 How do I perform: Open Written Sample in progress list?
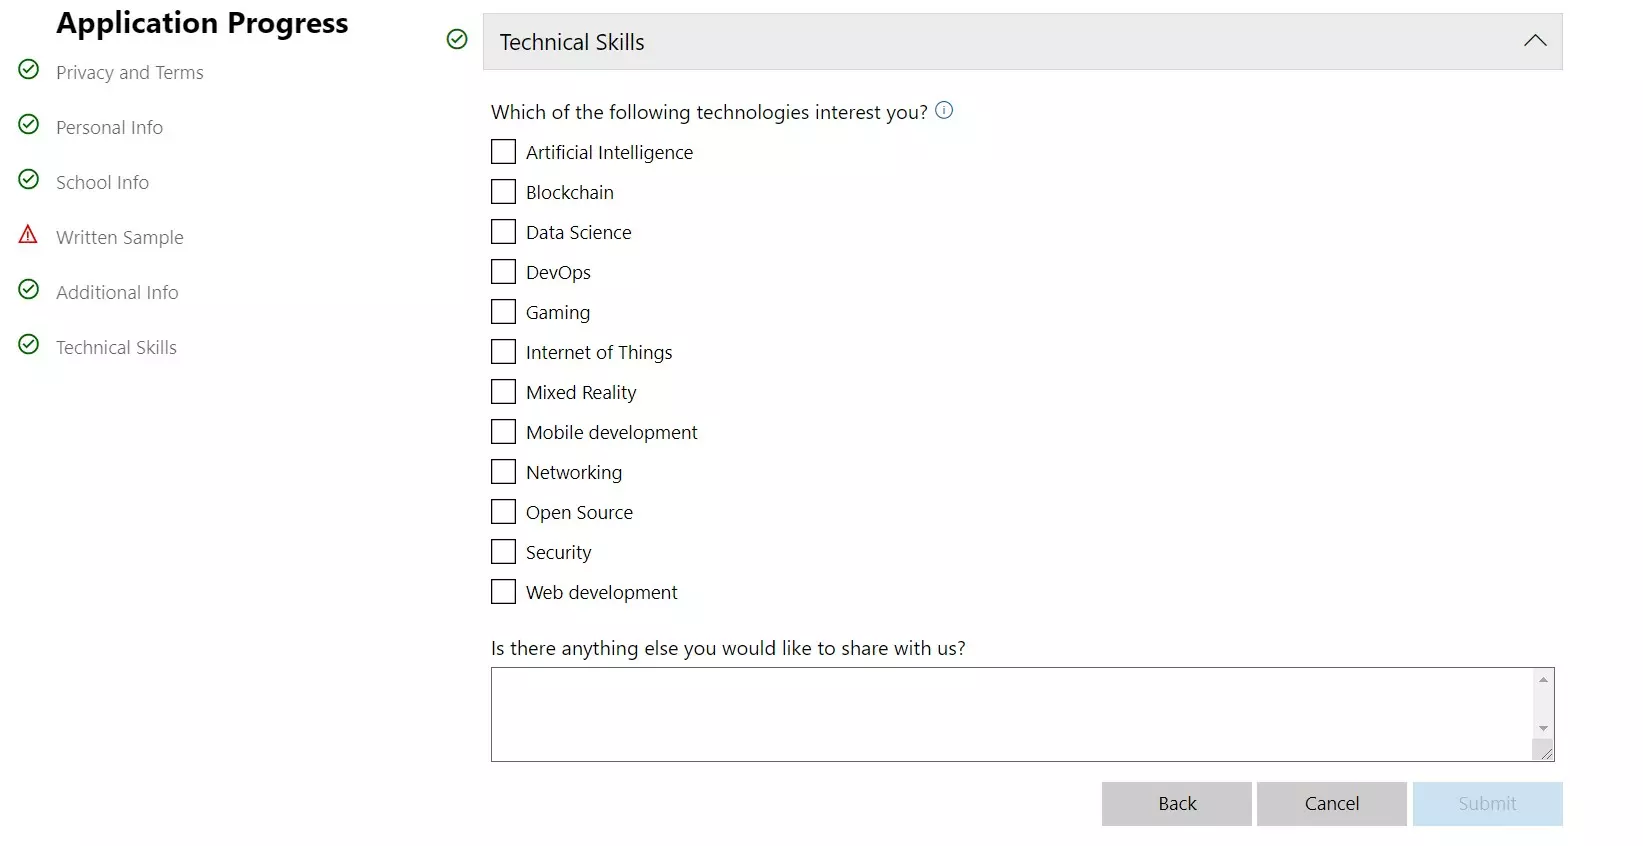click(120, 237)
